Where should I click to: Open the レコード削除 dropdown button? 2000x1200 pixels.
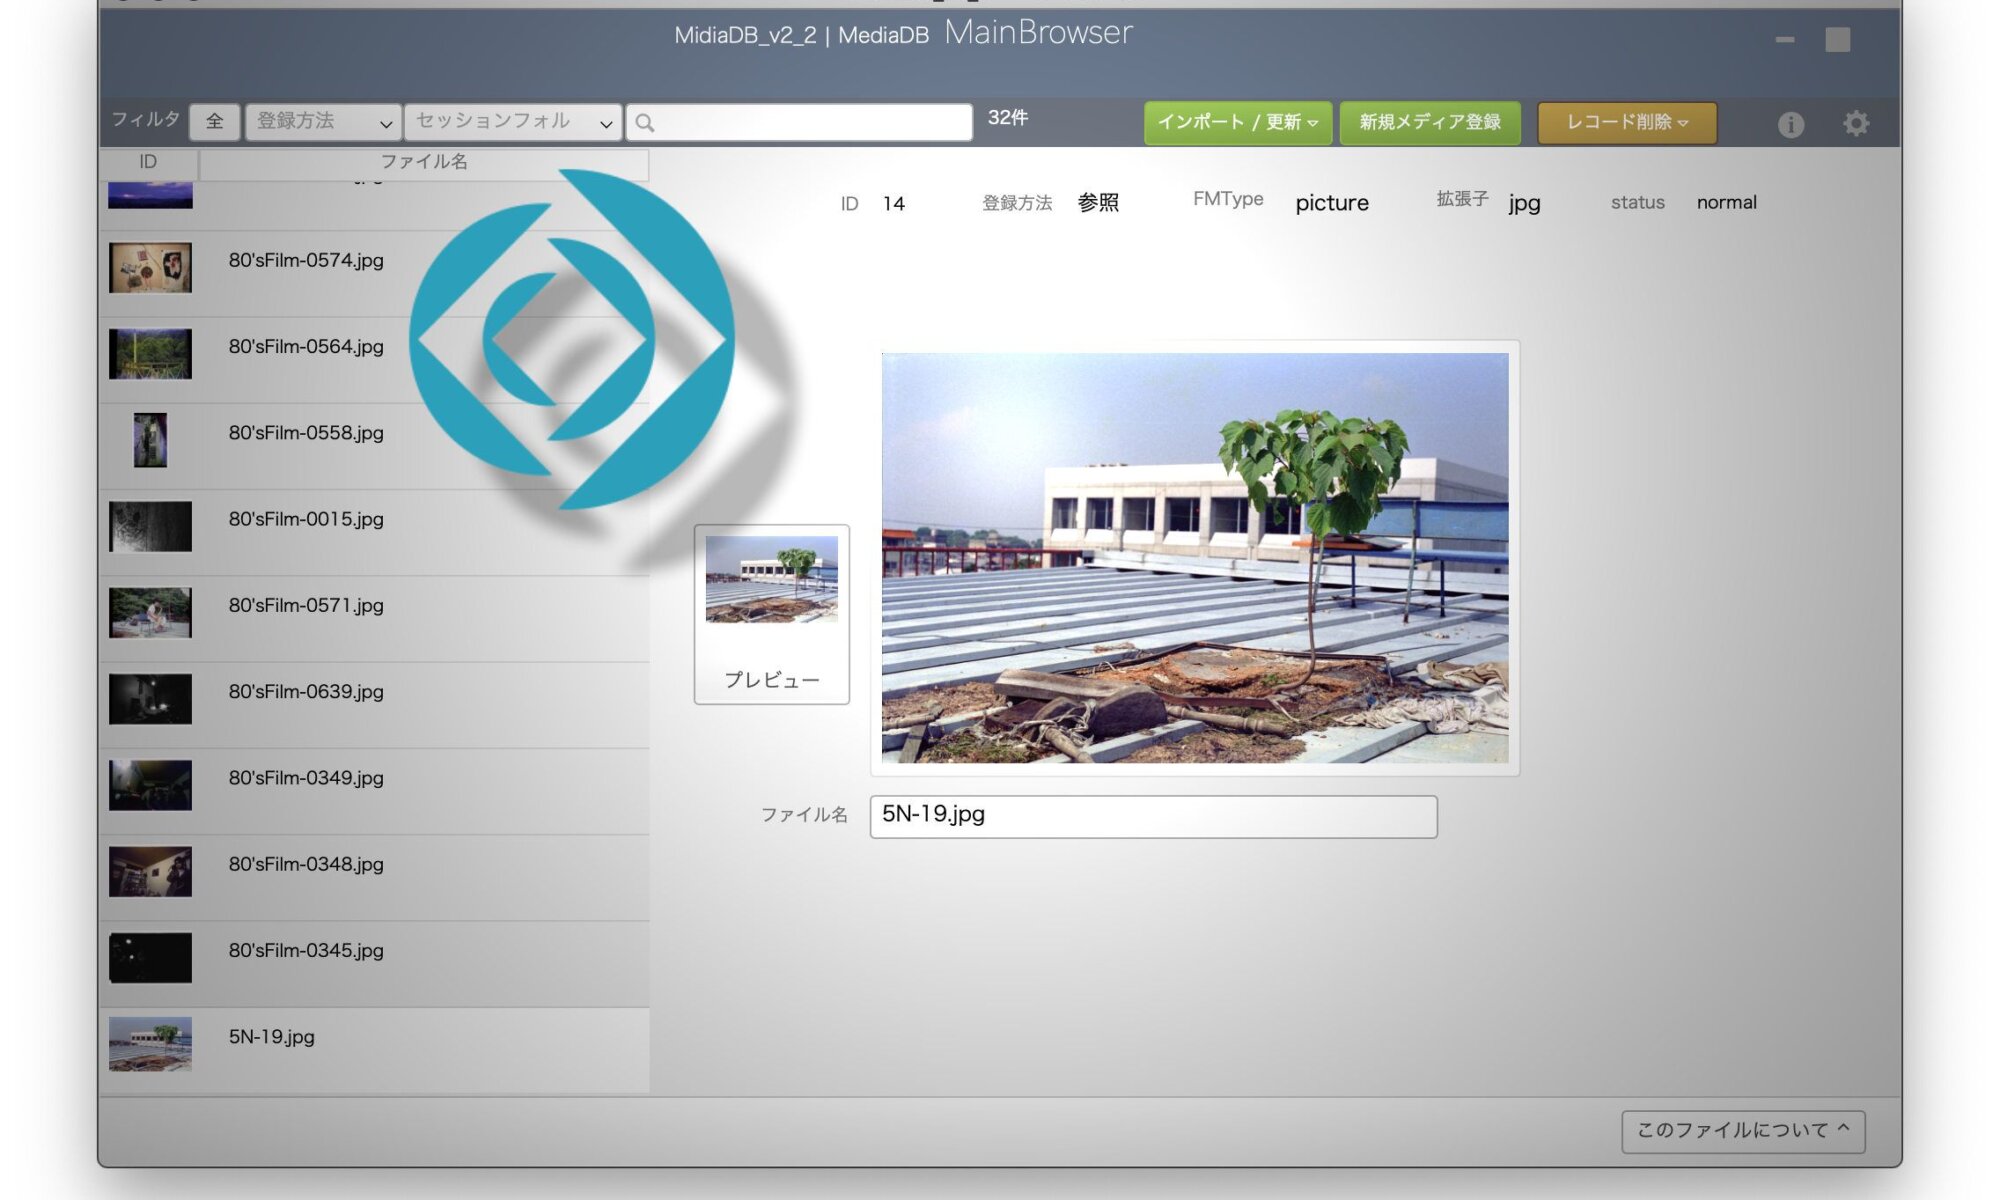click(x=1627, y=123)
